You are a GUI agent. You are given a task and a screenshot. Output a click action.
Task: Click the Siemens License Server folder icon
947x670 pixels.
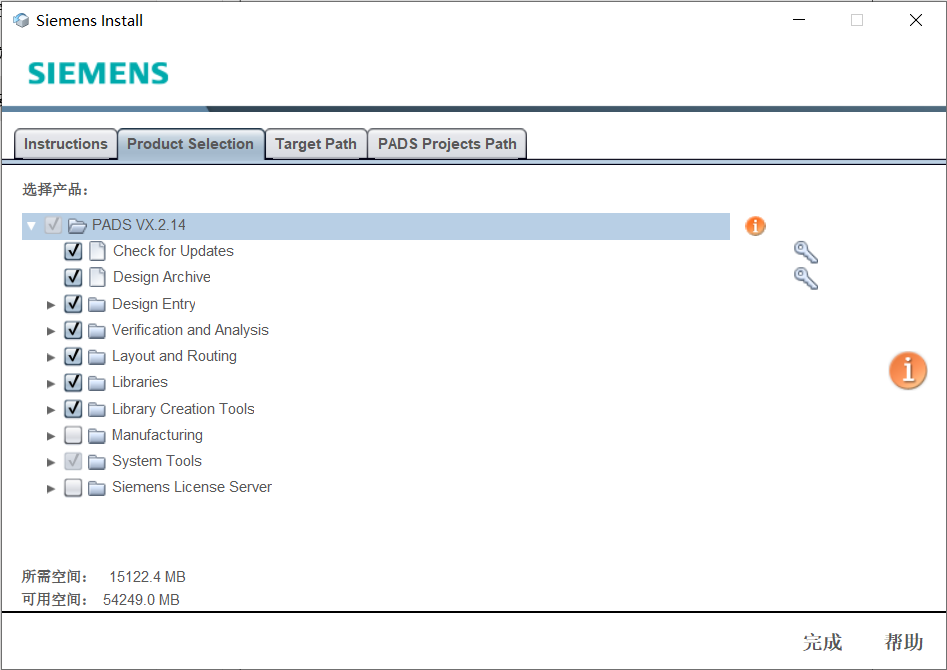point(97,488)
